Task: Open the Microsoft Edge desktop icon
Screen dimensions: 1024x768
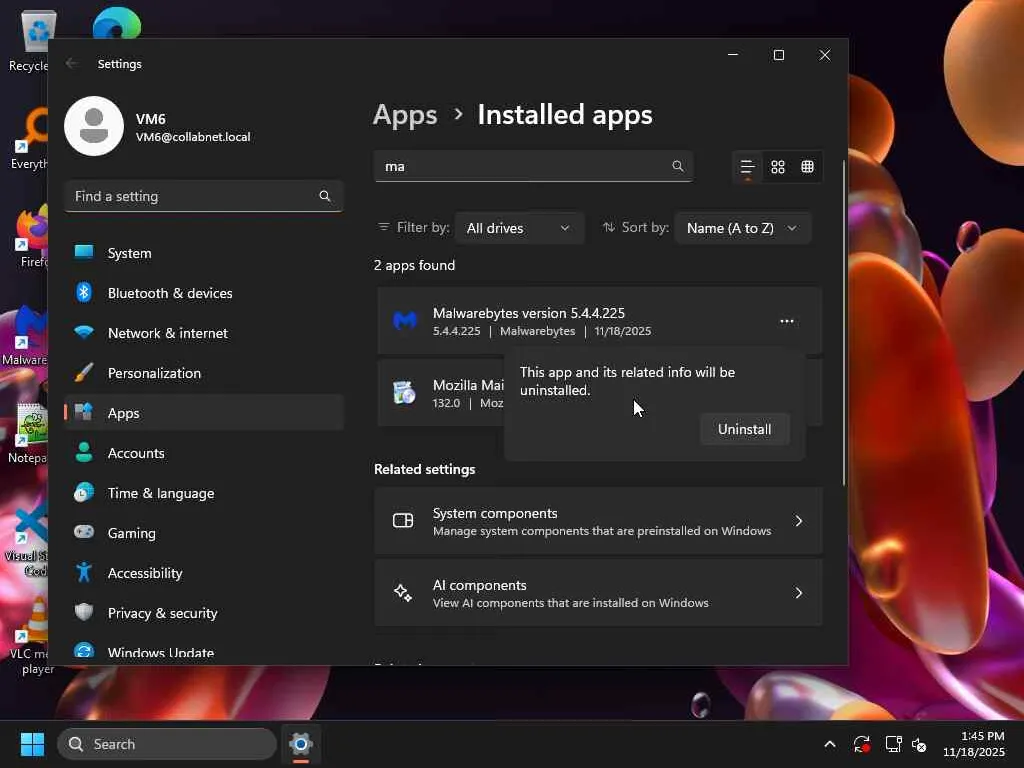Action: coord(116,24)
